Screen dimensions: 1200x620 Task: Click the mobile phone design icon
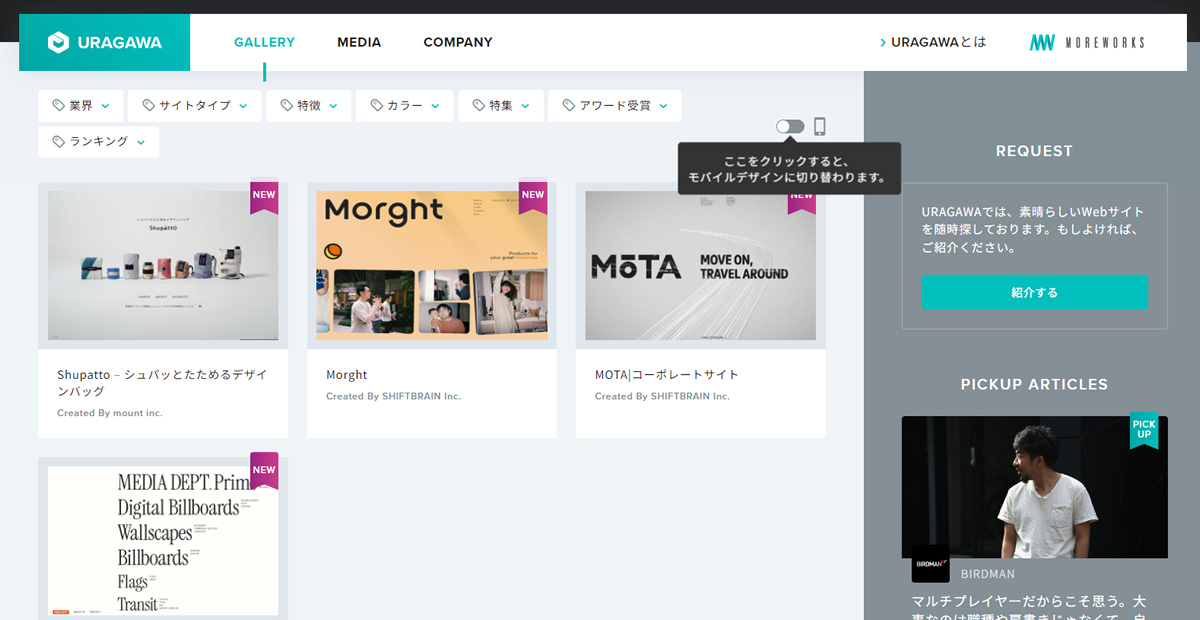[x=819, y=127]
